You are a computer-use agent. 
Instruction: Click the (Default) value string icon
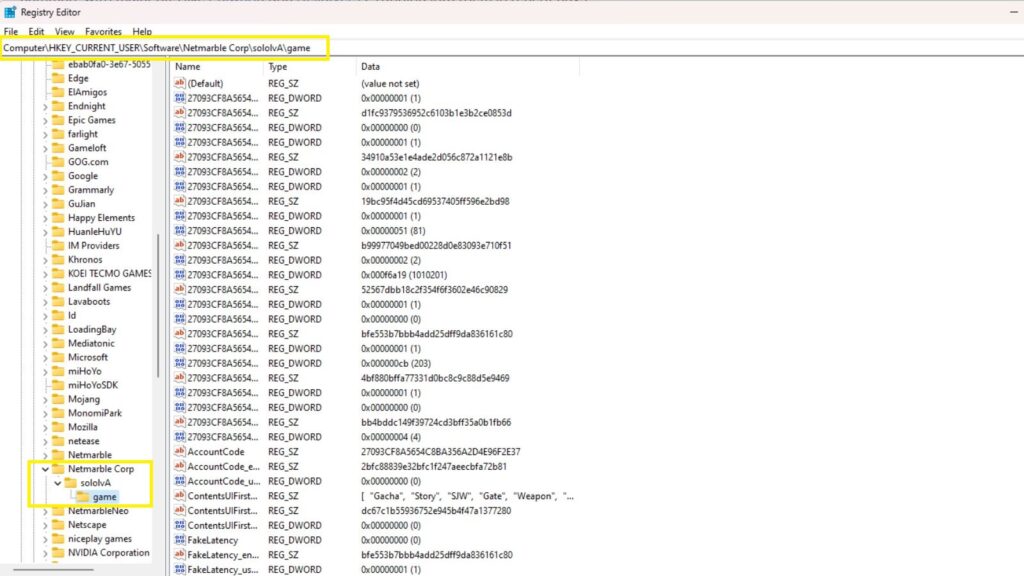180,83
